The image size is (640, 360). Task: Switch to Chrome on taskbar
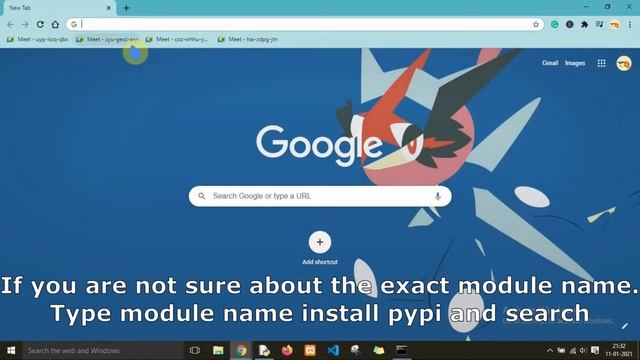(241, 351)
